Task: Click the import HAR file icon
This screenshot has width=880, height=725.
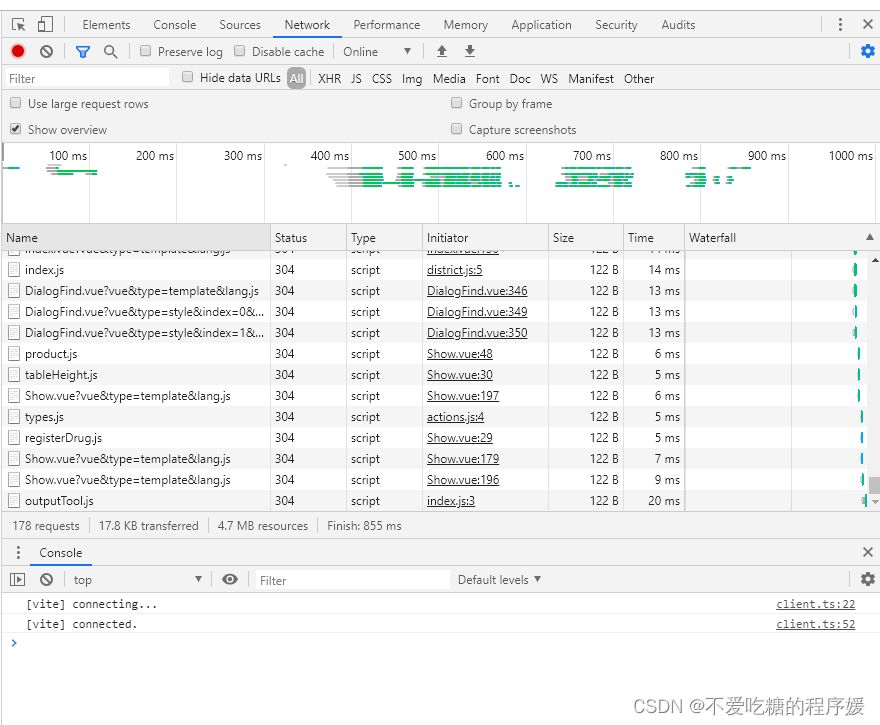Action: [442, 51]
